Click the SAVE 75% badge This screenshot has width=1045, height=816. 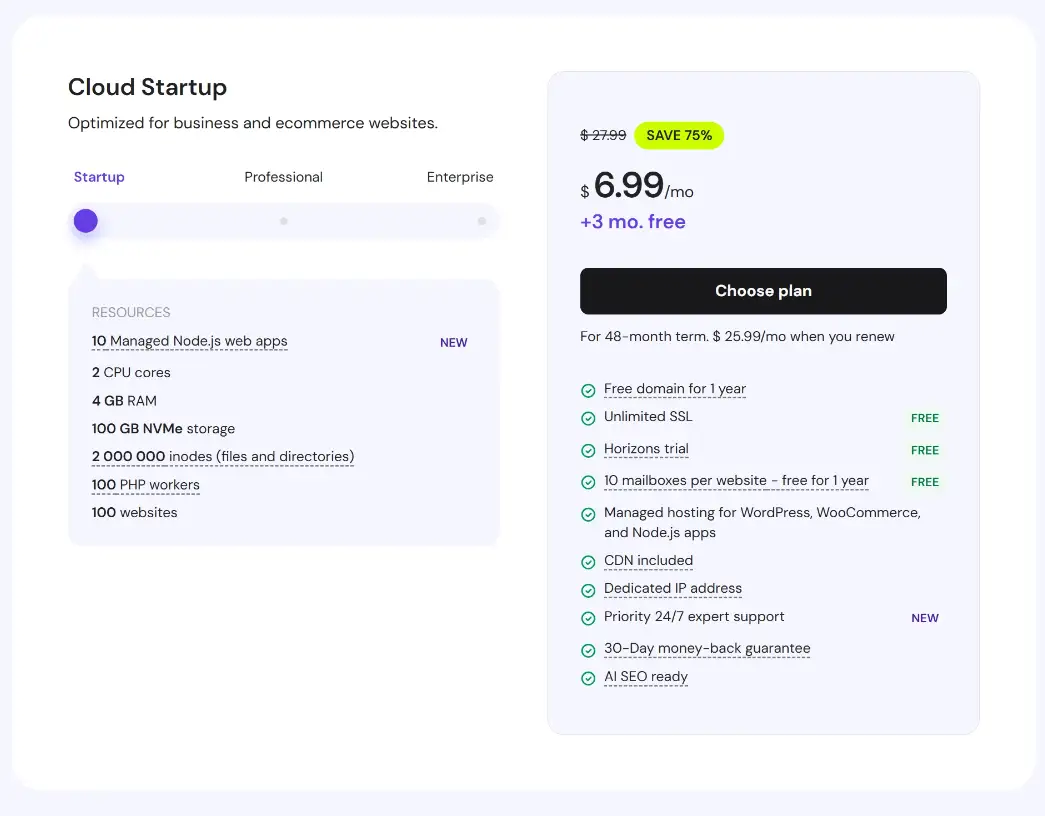pos(679,135)
